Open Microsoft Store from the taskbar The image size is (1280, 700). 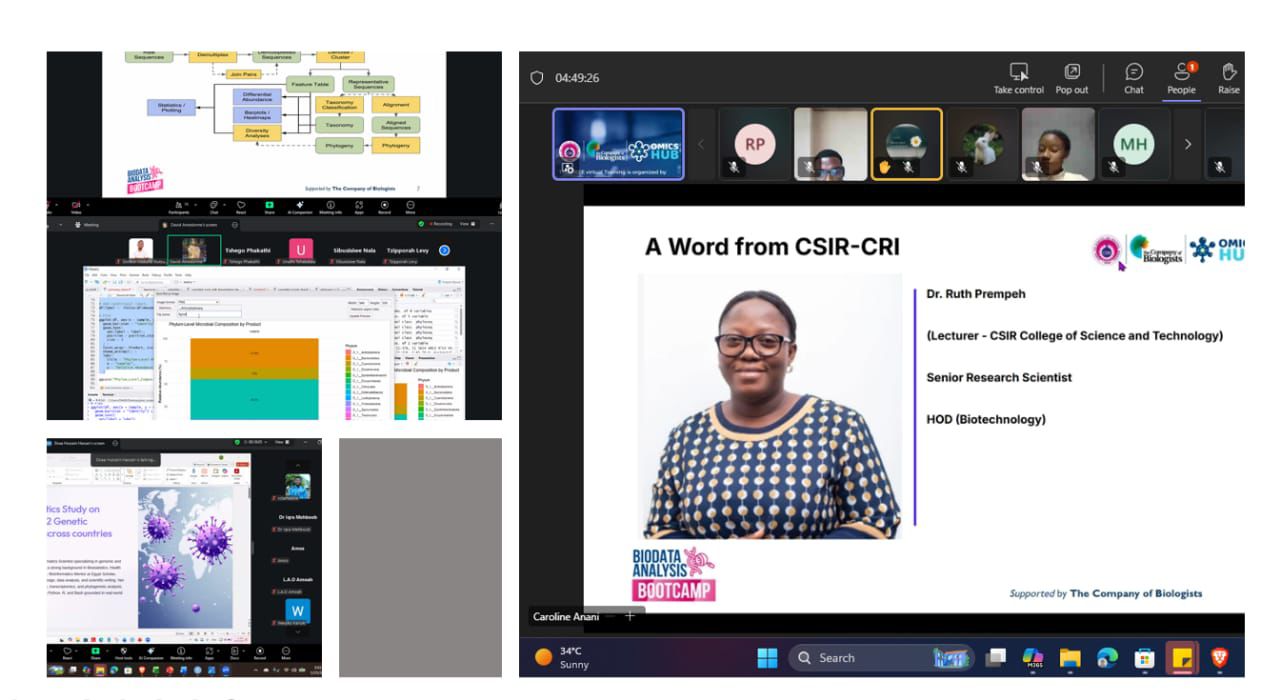point(1144,657)
